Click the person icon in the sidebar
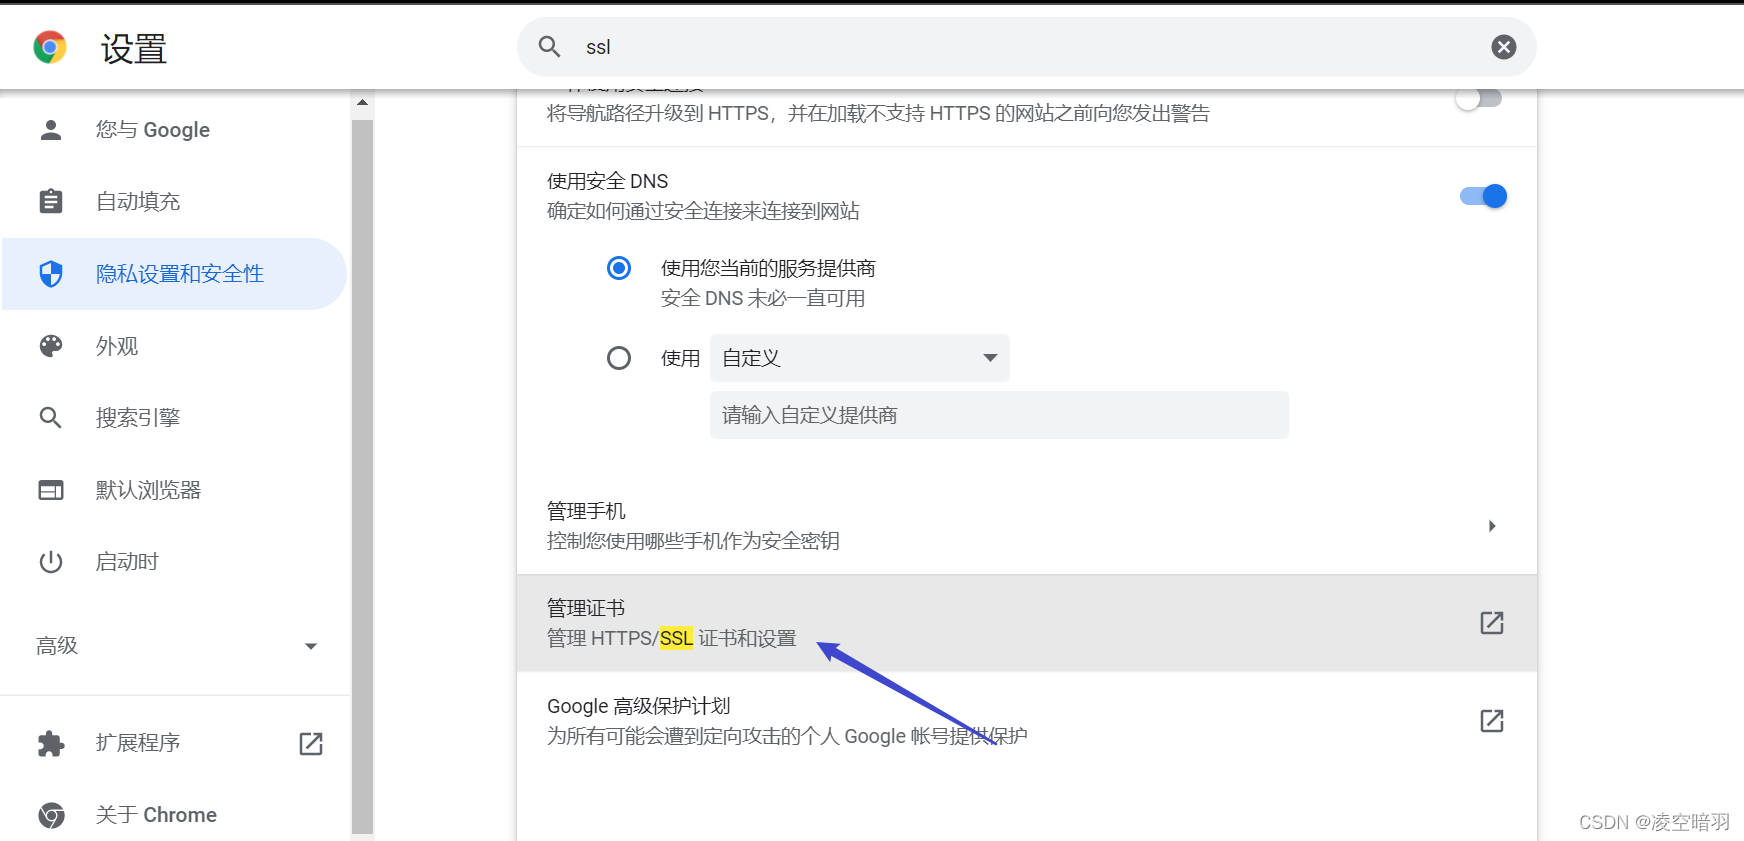Image resolution: width=1744 pixels, height=841 pixels. [x=50, y=130]
